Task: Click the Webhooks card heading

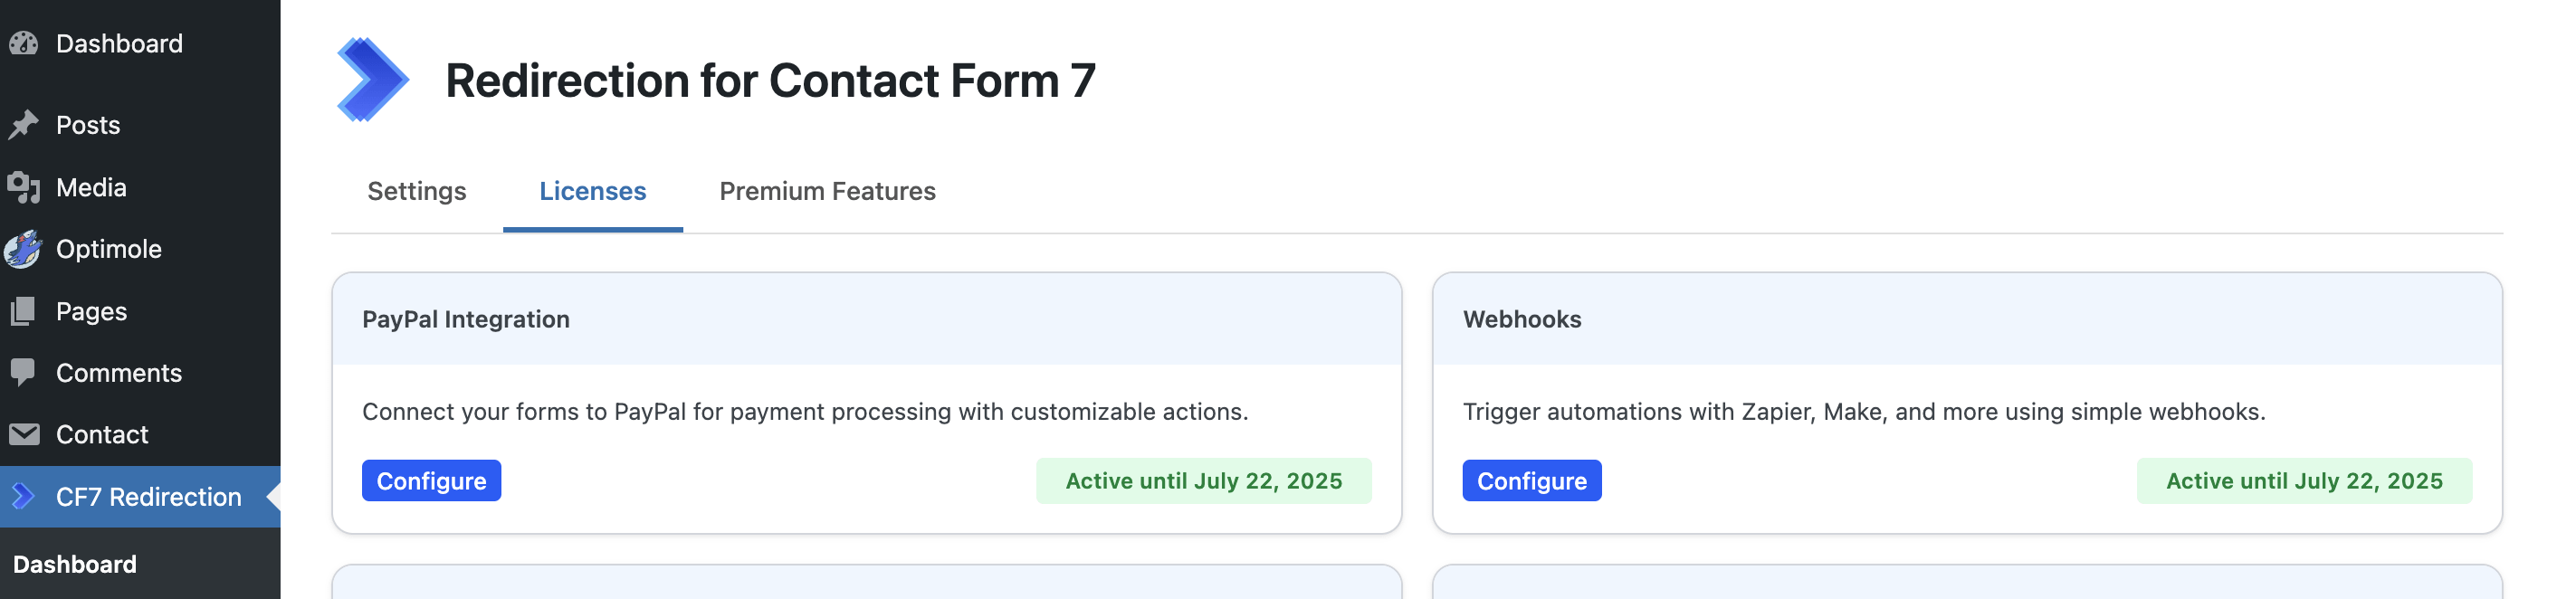Action: click(x=1521, y=319)
